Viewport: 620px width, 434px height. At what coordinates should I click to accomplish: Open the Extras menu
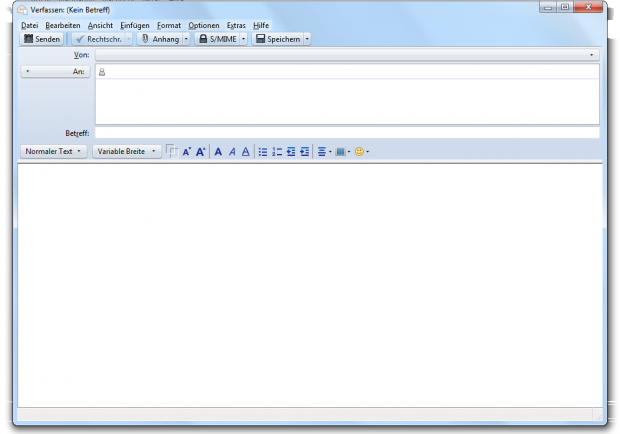tap(236, 25)
